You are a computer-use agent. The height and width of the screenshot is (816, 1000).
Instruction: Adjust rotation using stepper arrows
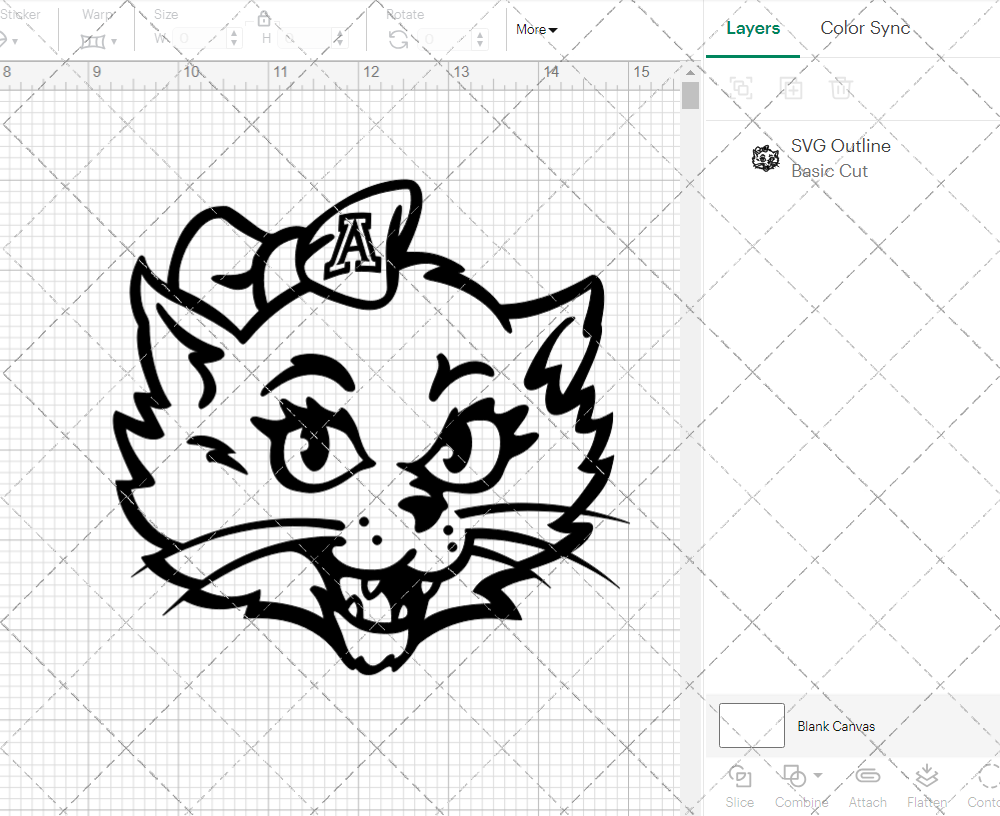click(x=480, y=39)
